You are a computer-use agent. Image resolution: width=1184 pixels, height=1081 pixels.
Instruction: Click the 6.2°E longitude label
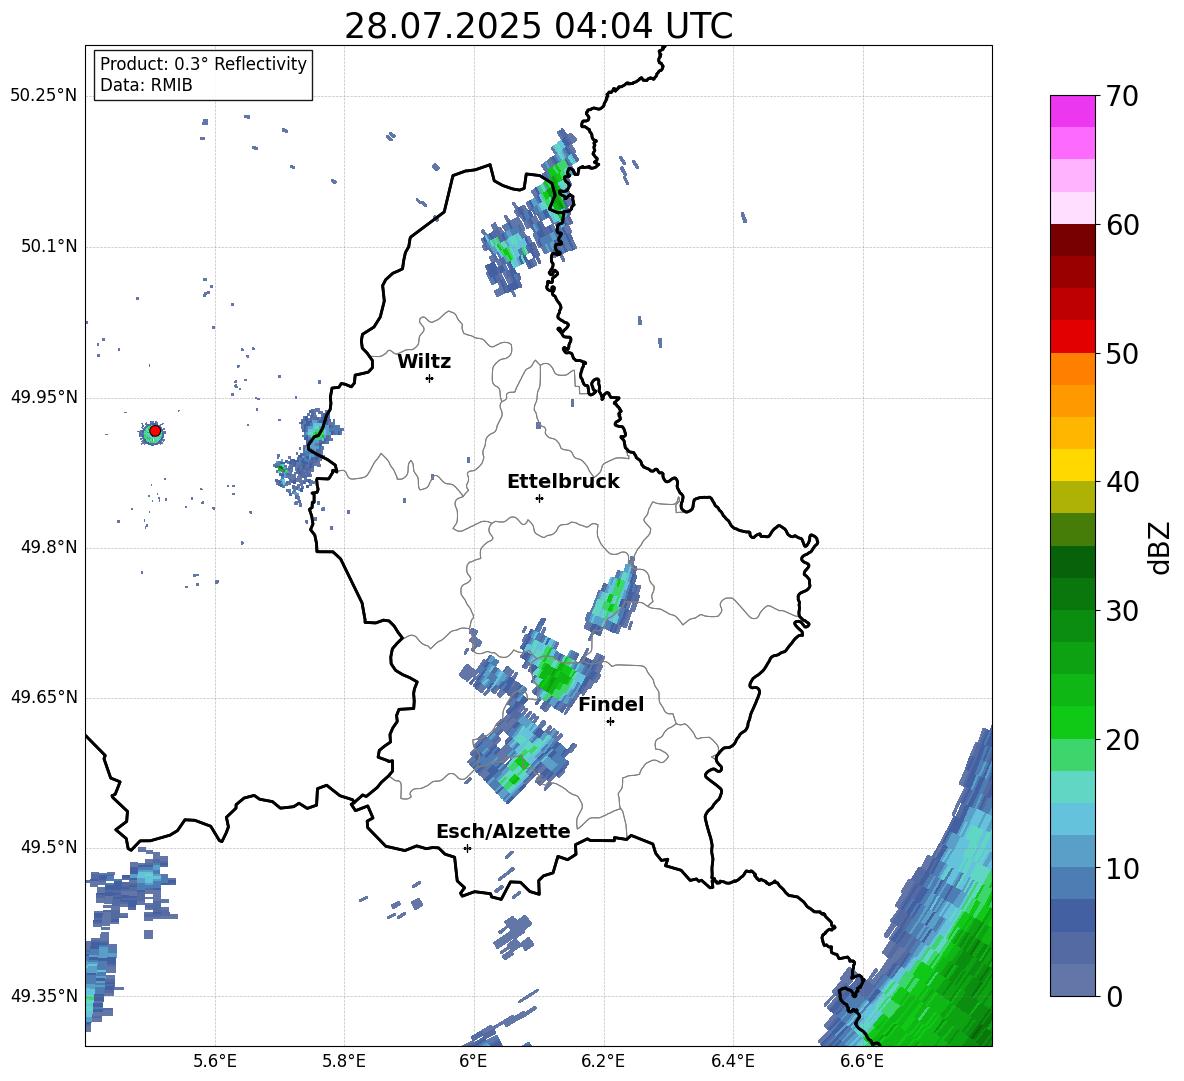tap(603, 1062)
